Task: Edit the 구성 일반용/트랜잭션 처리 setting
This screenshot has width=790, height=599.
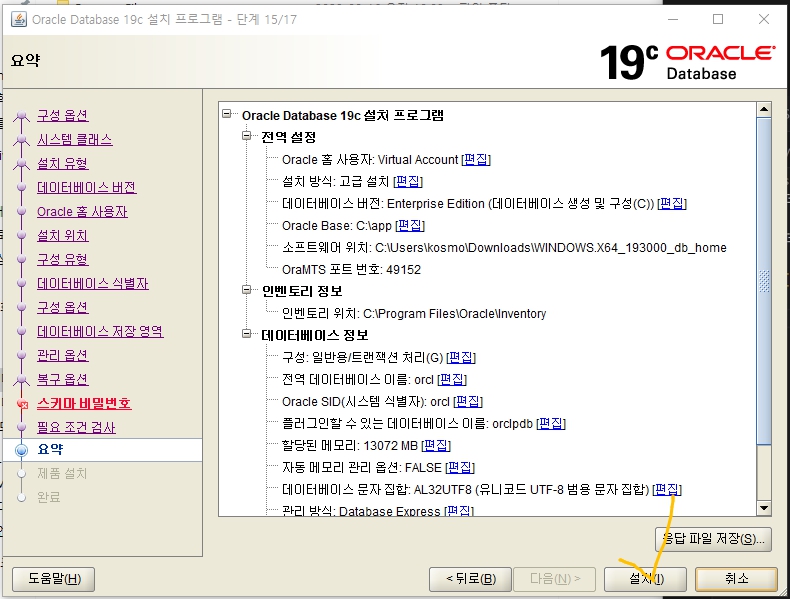Action: (x=461, y=358)
